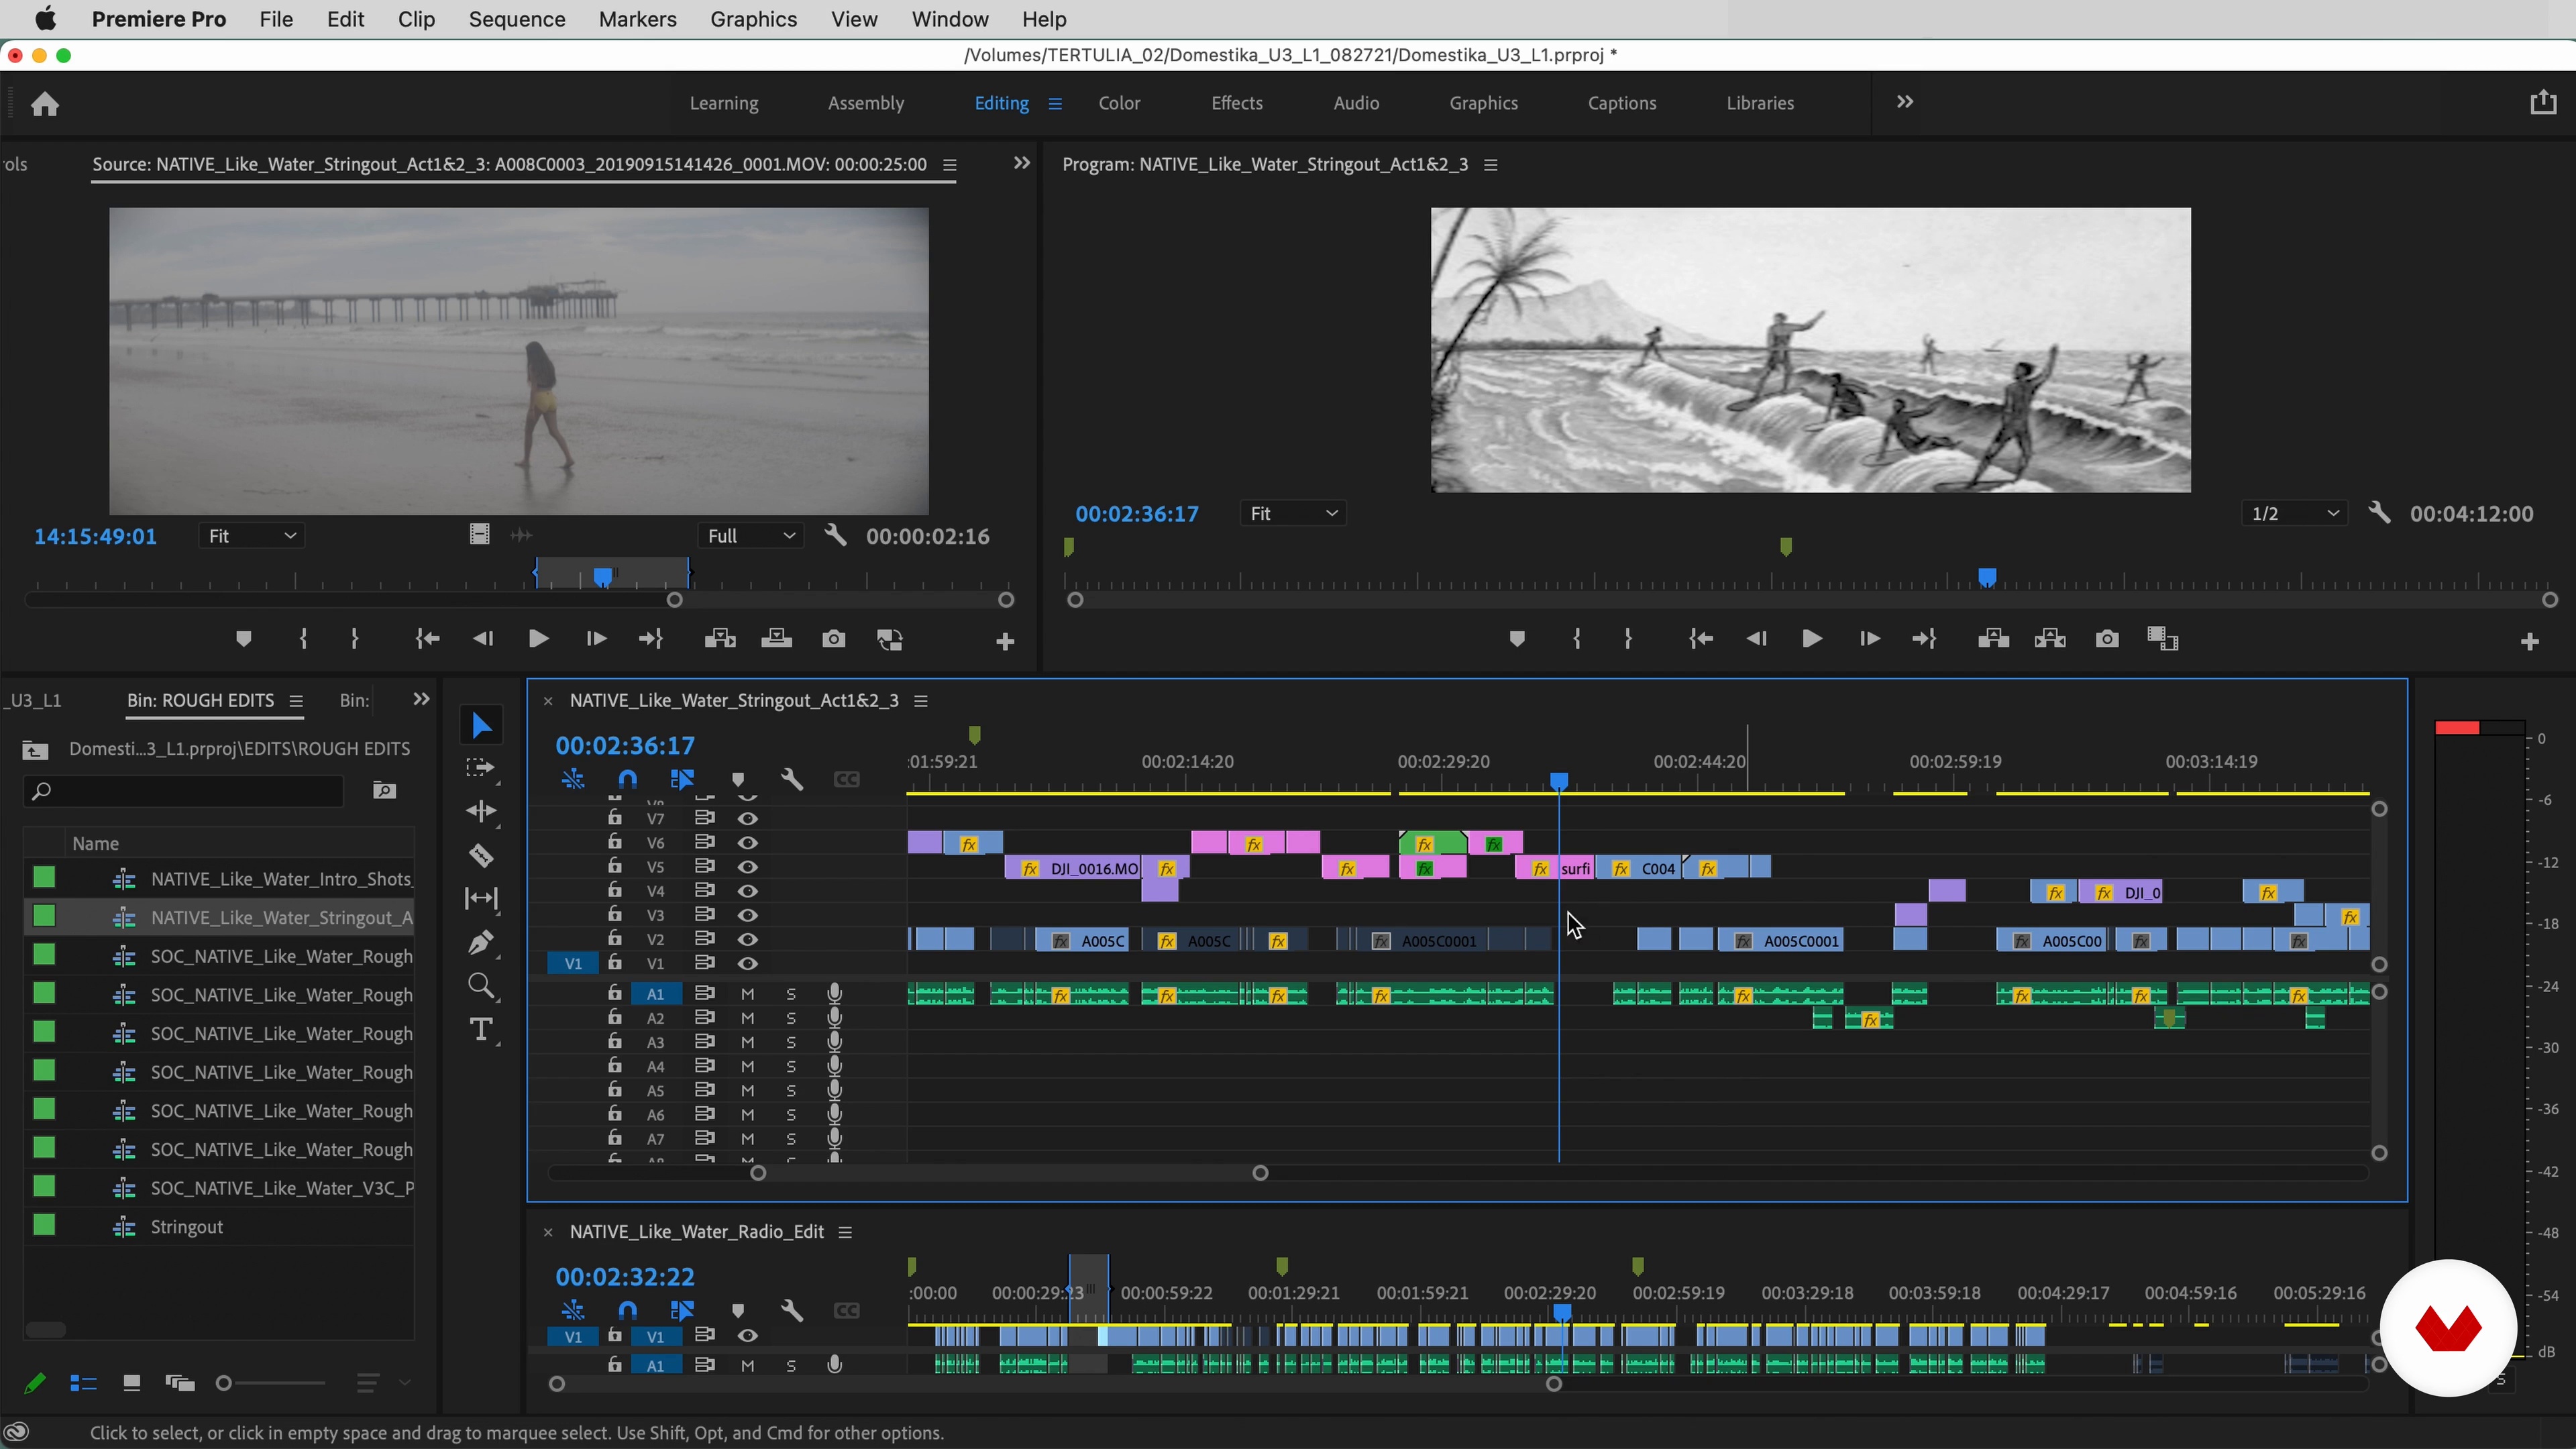Open Program playback resolution 1/2 dropdown
The height and width of the screenshot is (1449, 2576).
2294,513
